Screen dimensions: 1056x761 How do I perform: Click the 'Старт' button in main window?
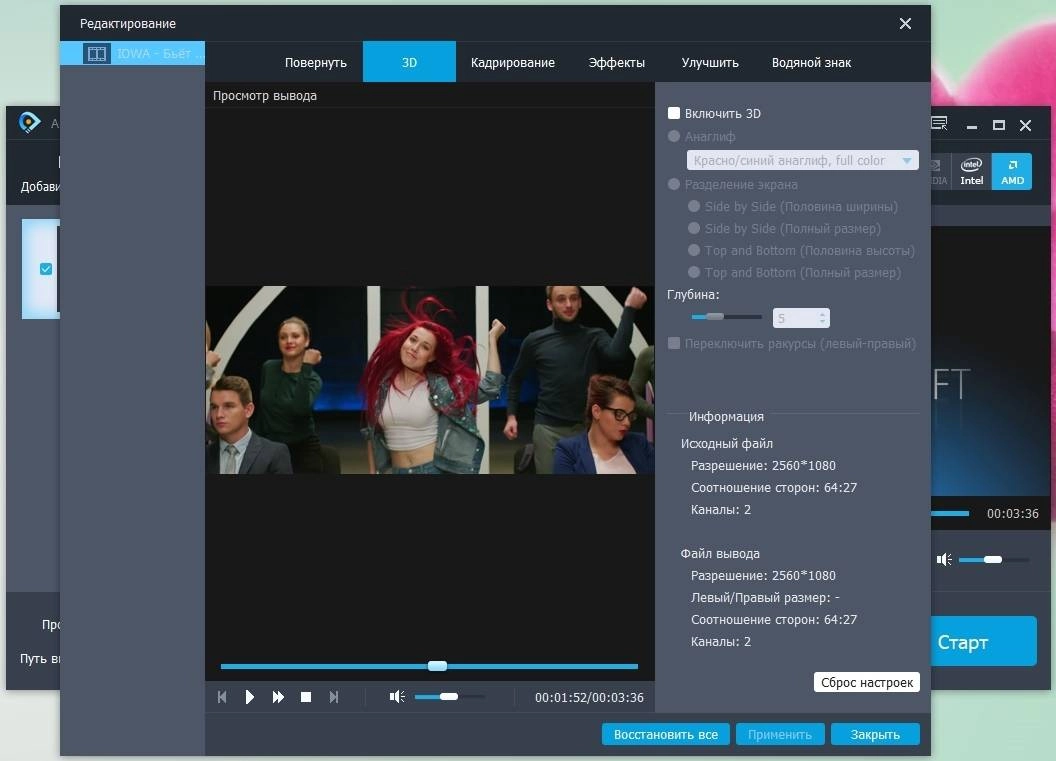983,642
